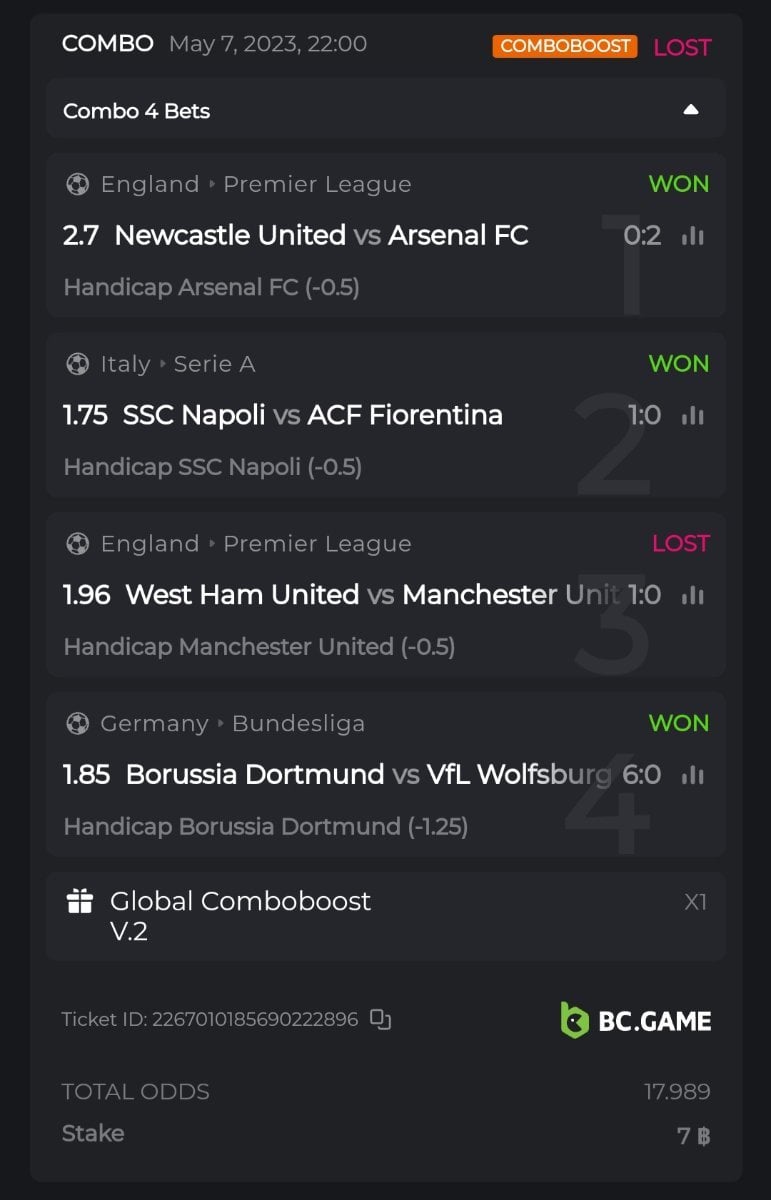The image size is (771, 1200).
Task: Open stats for West Ham vs Manchester United
Action: (x=692, y=595)
